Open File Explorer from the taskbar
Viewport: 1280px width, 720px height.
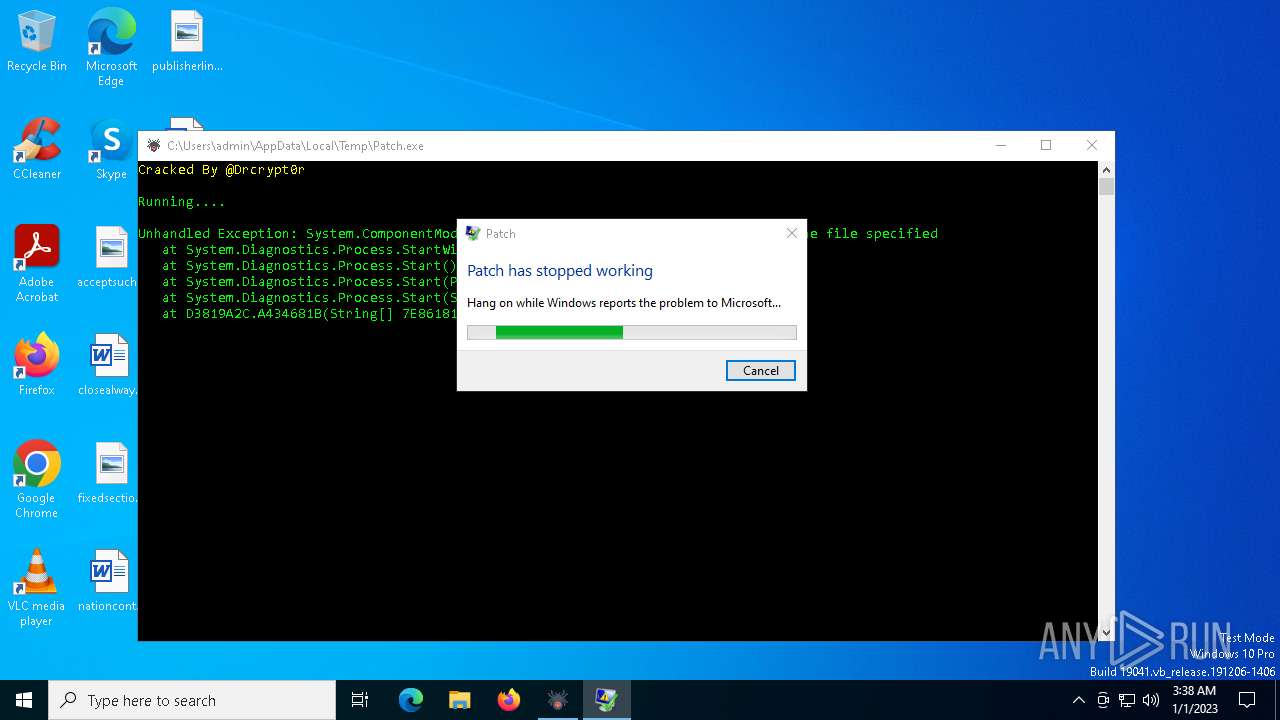(460, 700)
